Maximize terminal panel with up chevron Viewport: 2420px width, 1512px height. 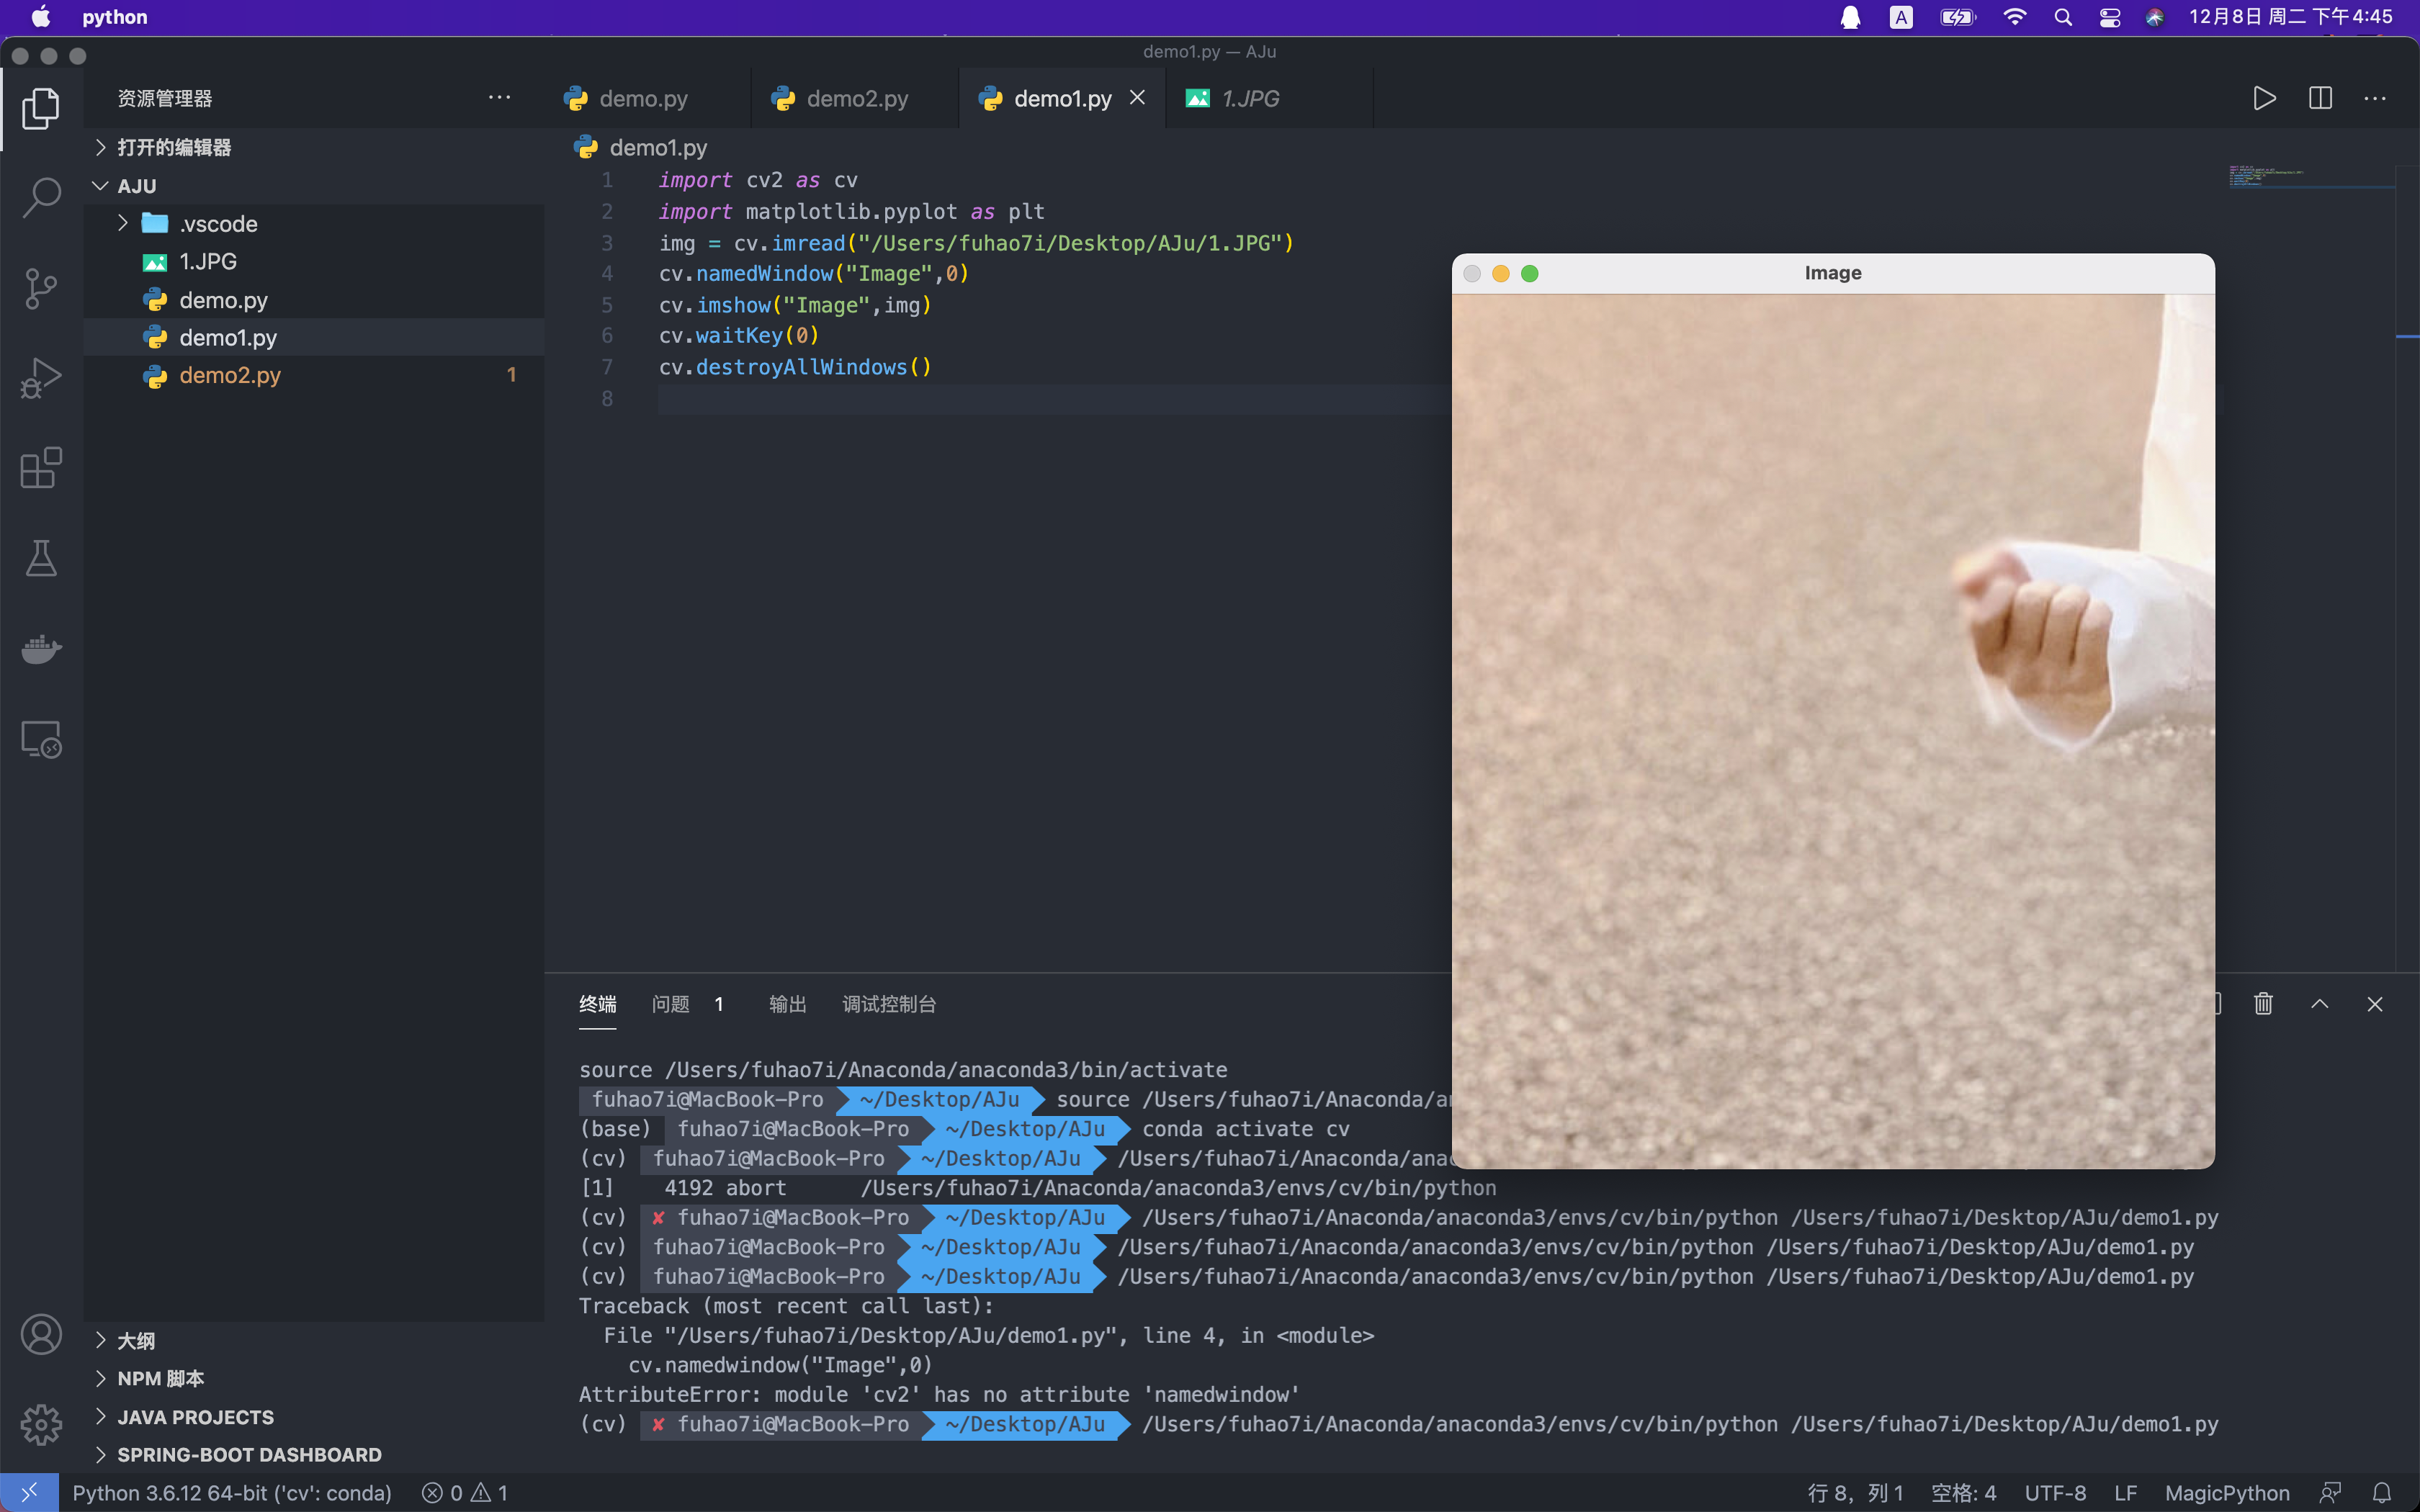coord(2319,1003)
